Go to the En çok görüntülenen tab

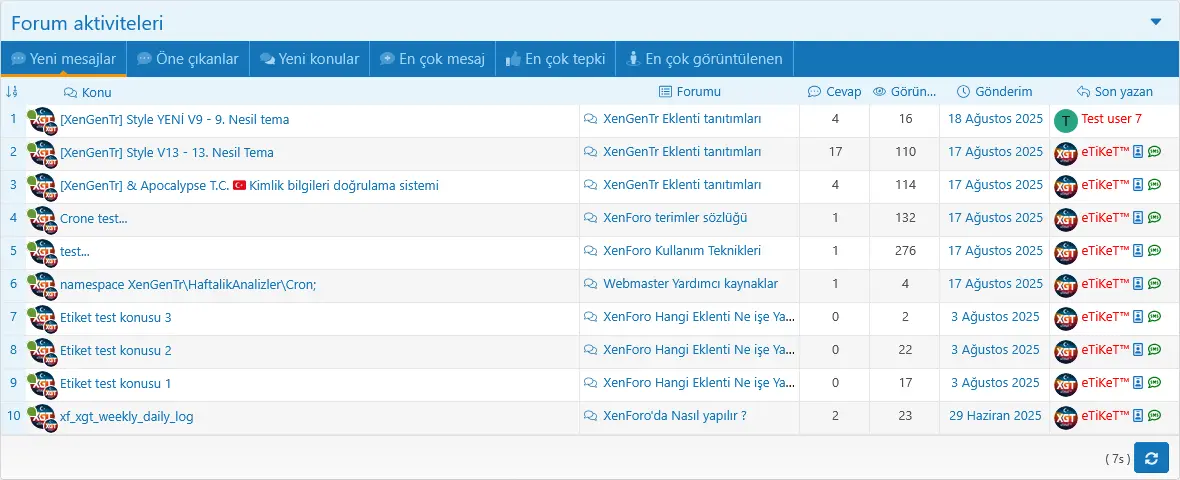click(704, 59)
